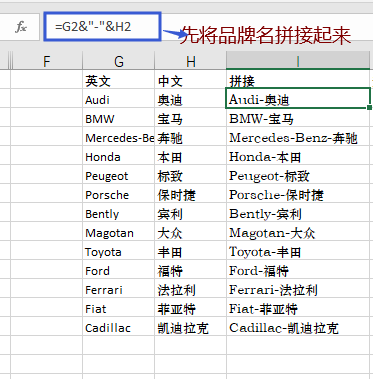Click cell 宾利 in column H
The width and height of the screenshot is (373, 379).
click(x=191, y=213)
